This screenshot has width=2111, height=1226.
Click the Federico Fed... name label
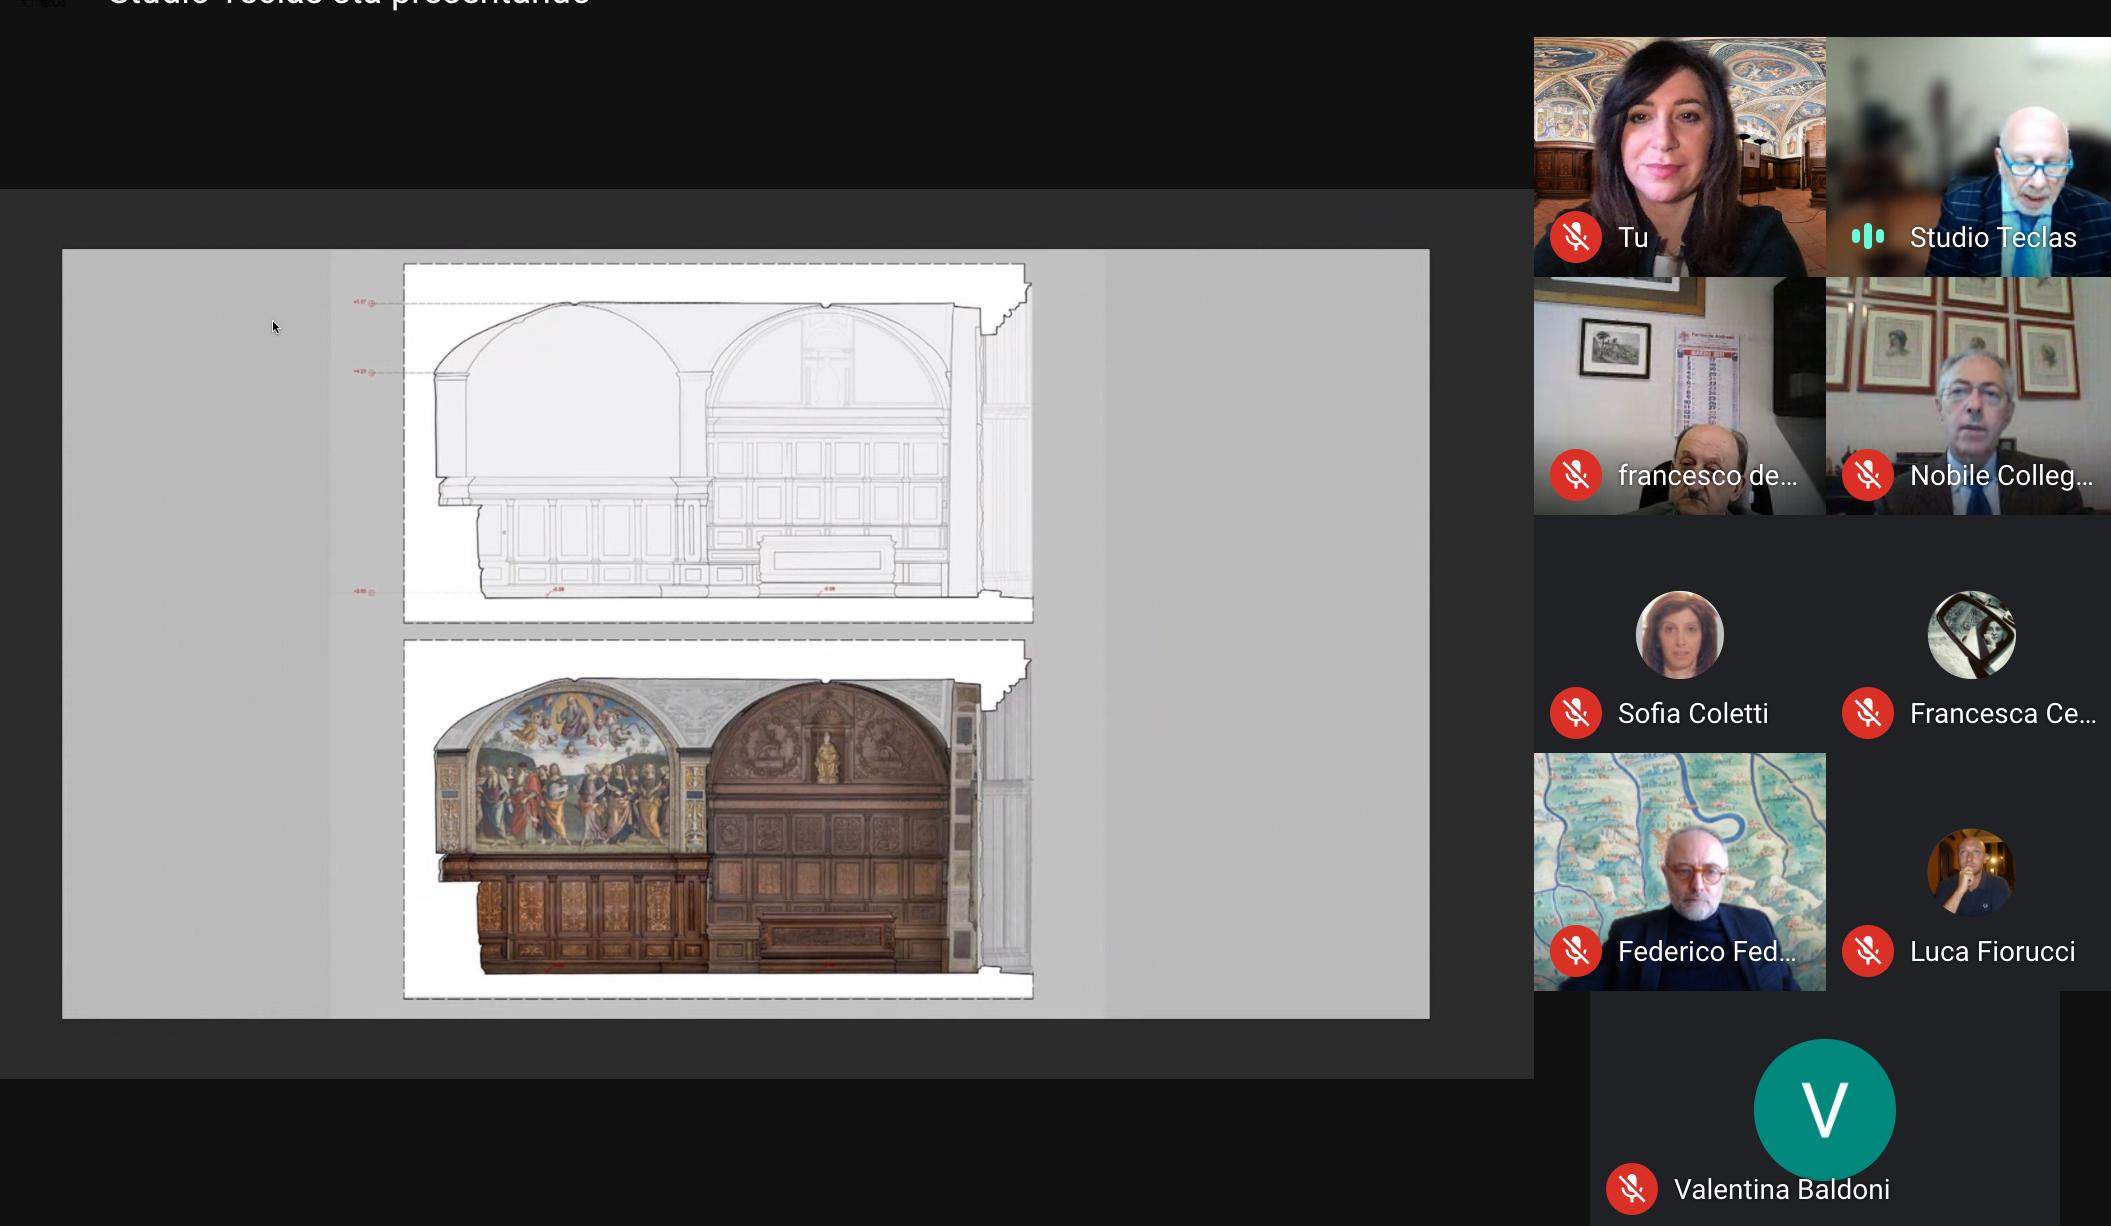click(x=1707, y=951)
